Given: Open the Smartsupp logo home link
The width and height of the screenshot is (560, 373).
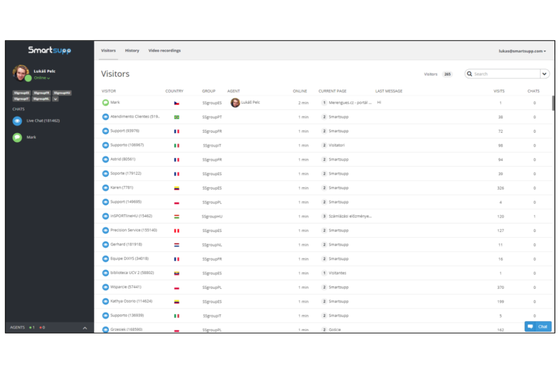Looking at the screenshot, I should pyautogui.click(x=50, y=50).
